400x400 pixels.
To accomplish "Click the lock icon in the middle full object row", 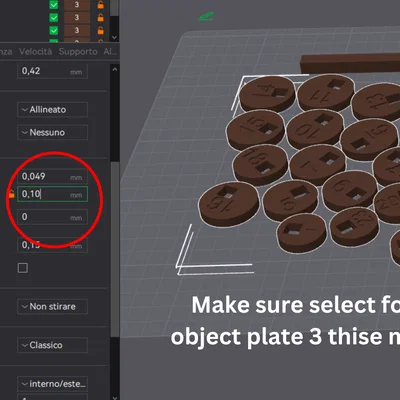I will coord(100,17).
